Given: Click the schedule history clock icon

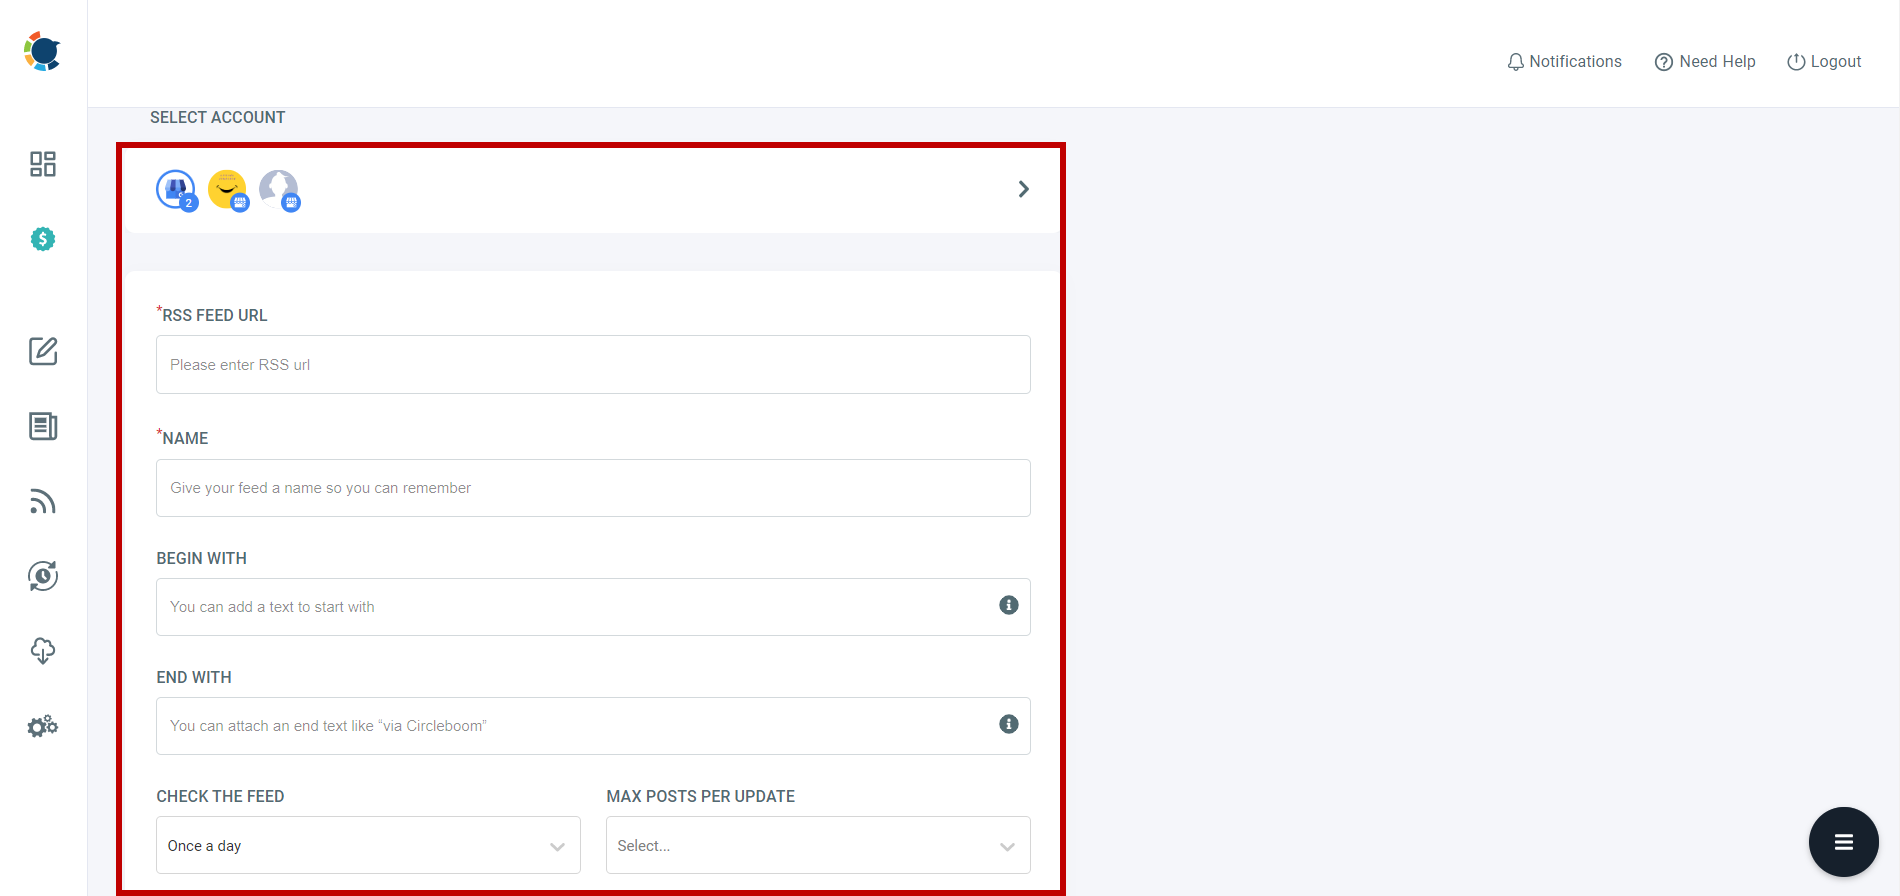Looking at the screenshot, I should coord(43,576).
